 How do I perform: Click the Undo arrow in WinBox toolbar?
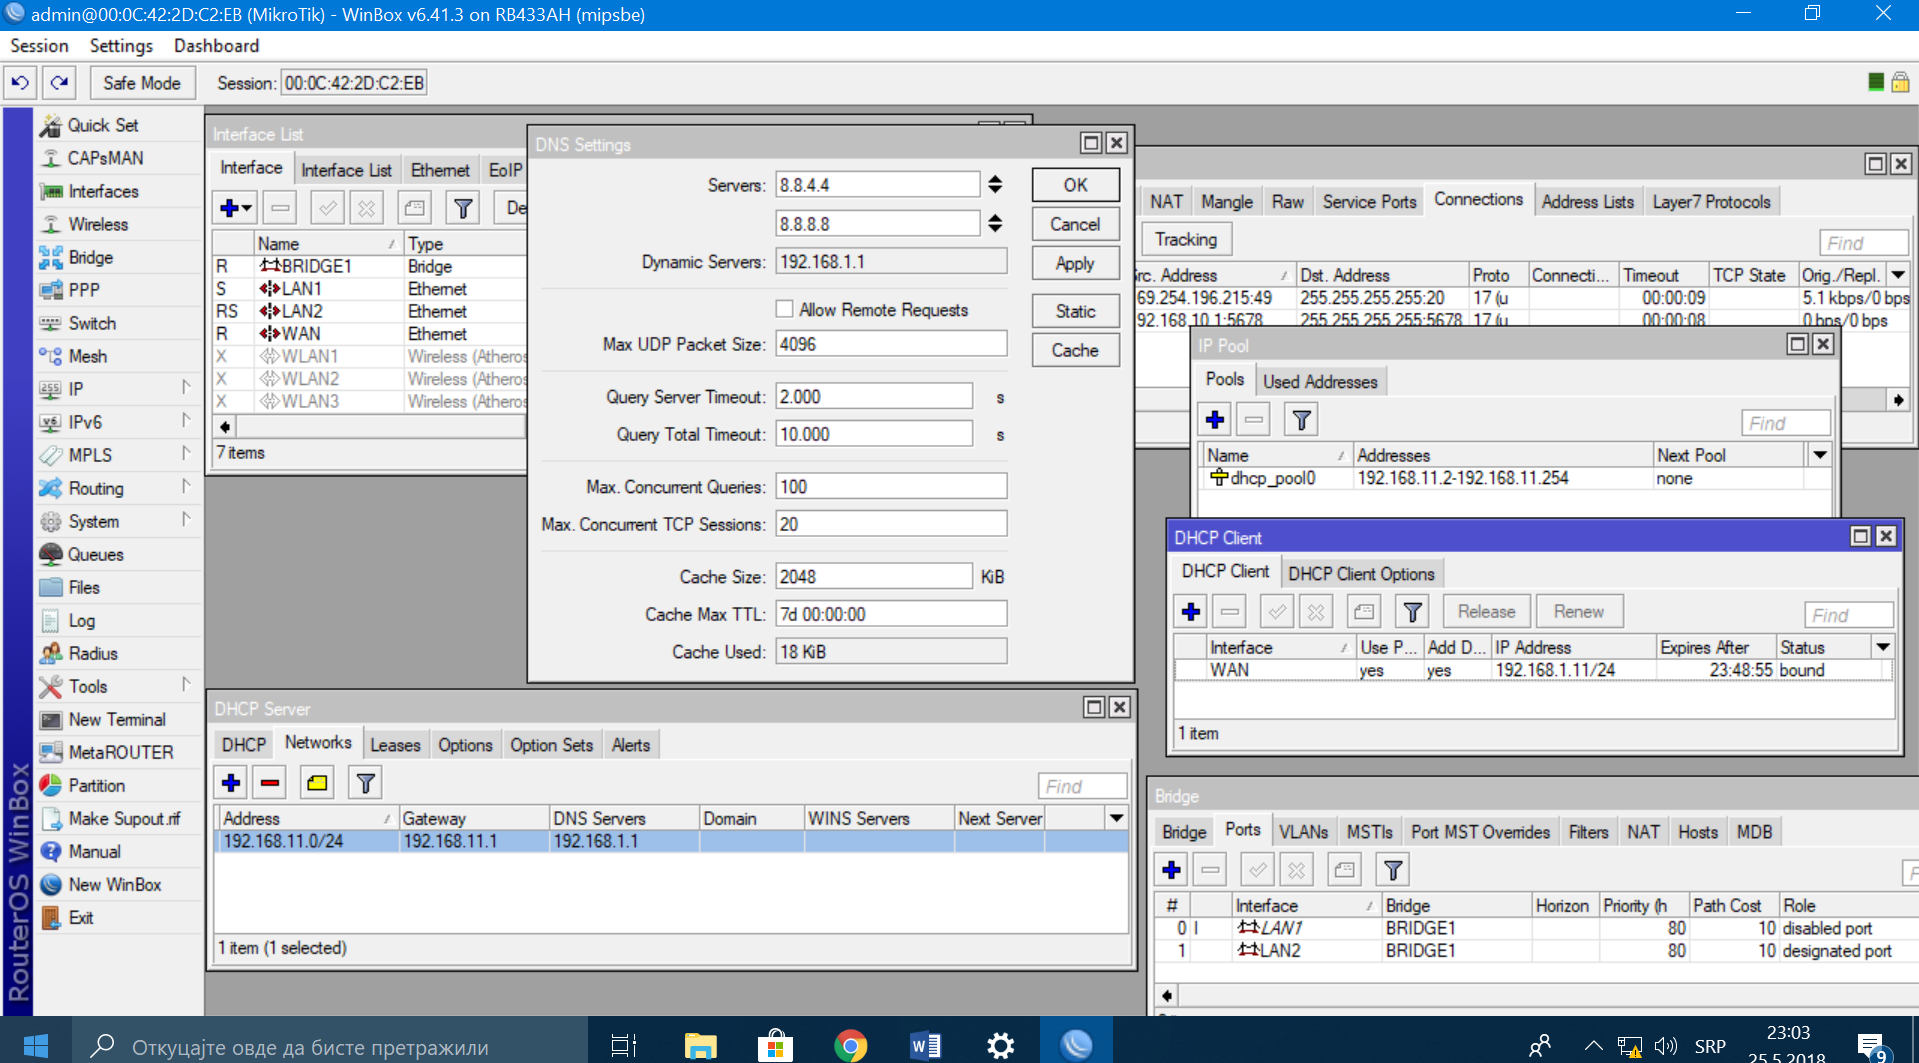(x=20, y=83)
